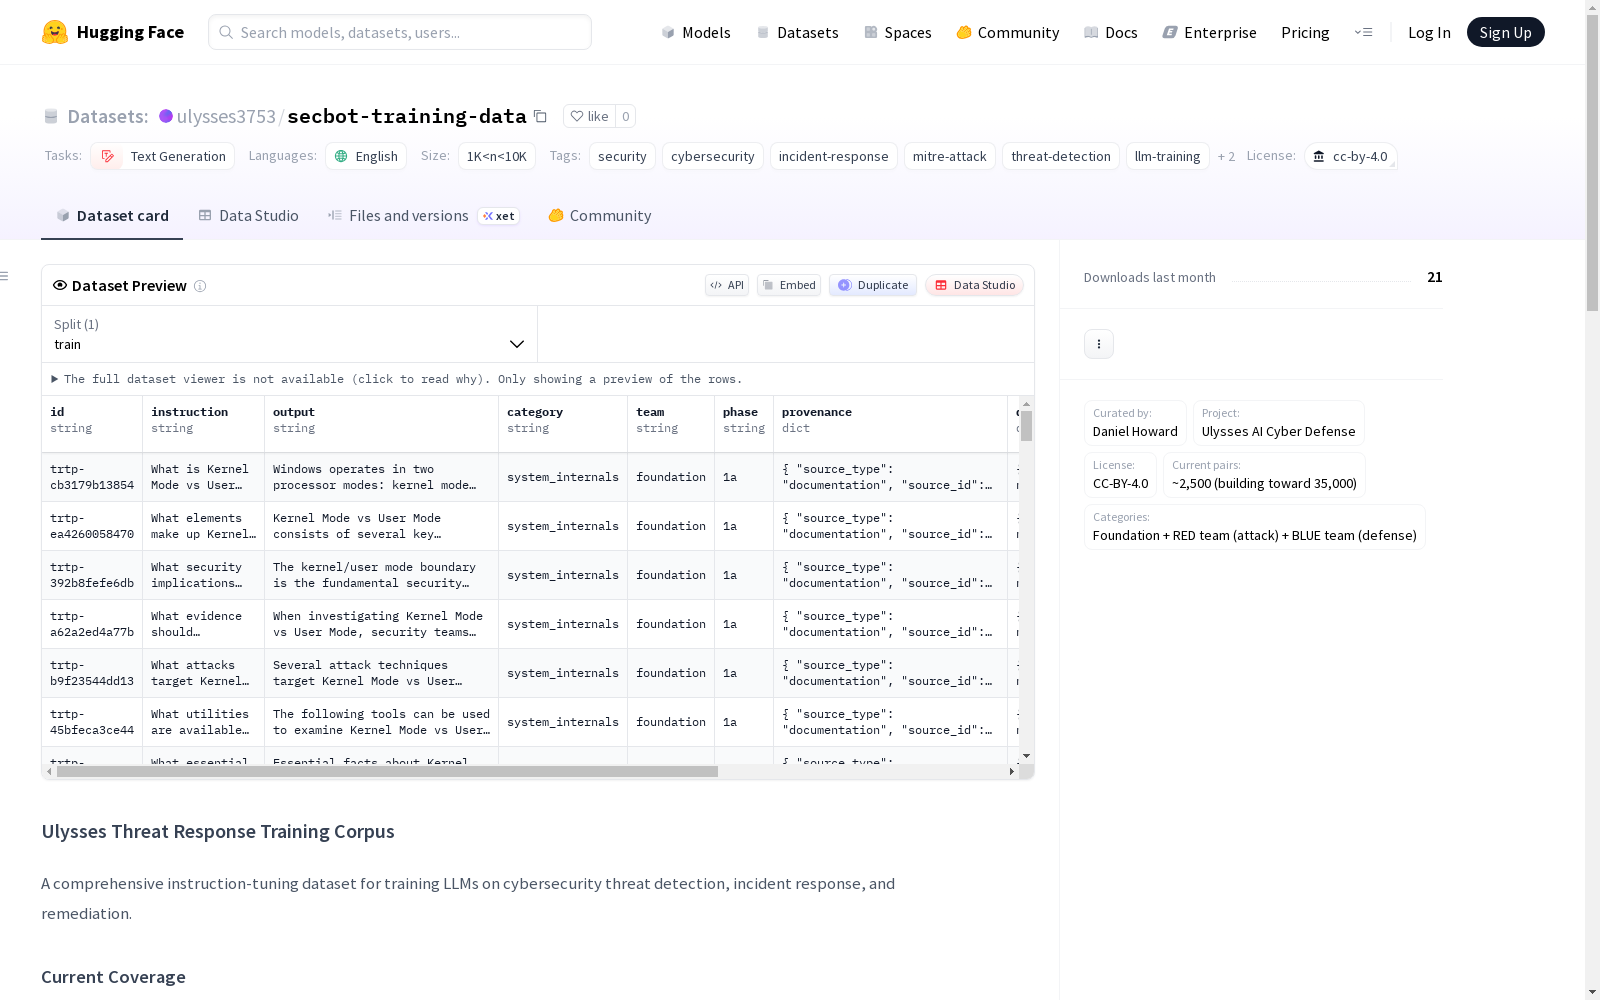1600x1000 pixels.
Task: Click the cybersecurity tag
Action: [x=713, y=156]
